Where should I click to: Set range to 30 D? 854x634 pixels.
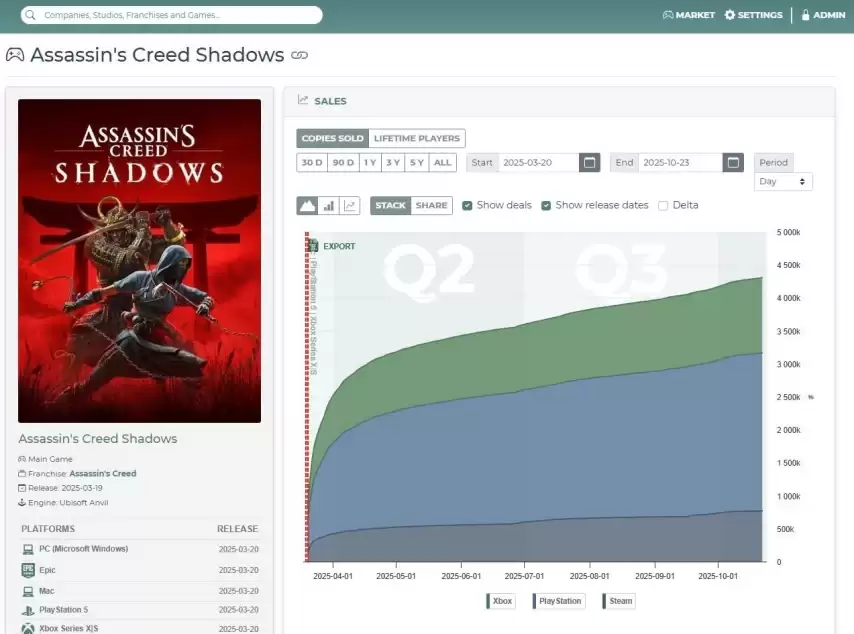(x=312, y=162)
